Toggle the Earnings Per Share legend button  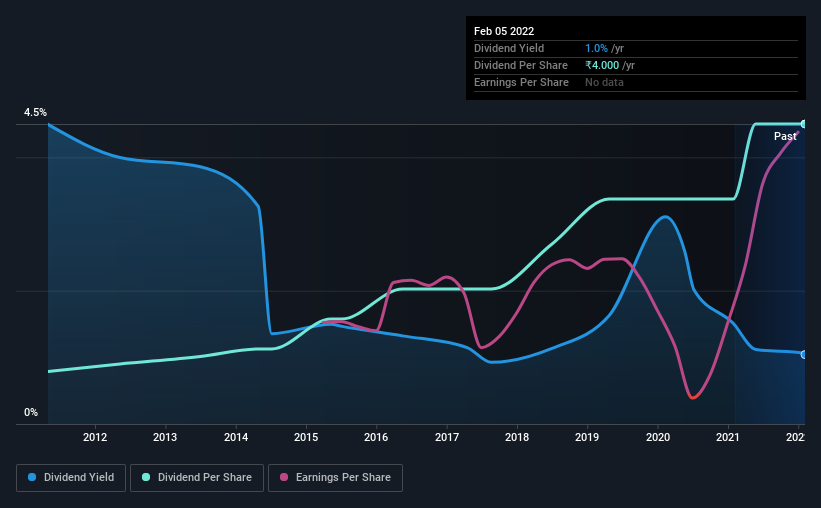(335, 478)
